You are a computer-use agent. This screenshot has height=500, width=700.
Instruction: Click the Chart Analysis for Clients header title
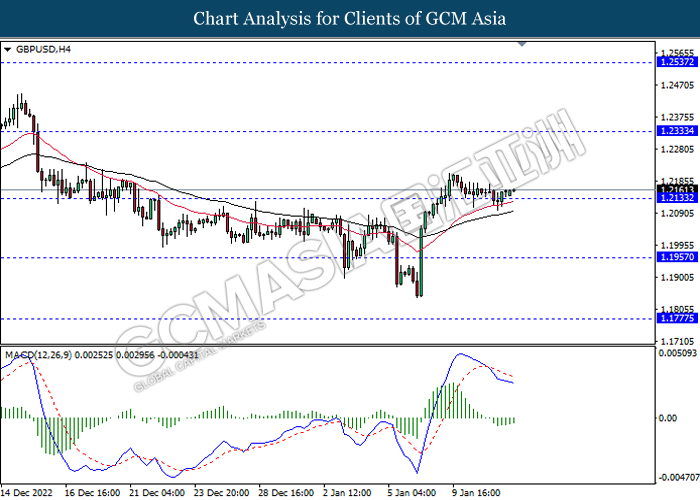click(350, 19)
